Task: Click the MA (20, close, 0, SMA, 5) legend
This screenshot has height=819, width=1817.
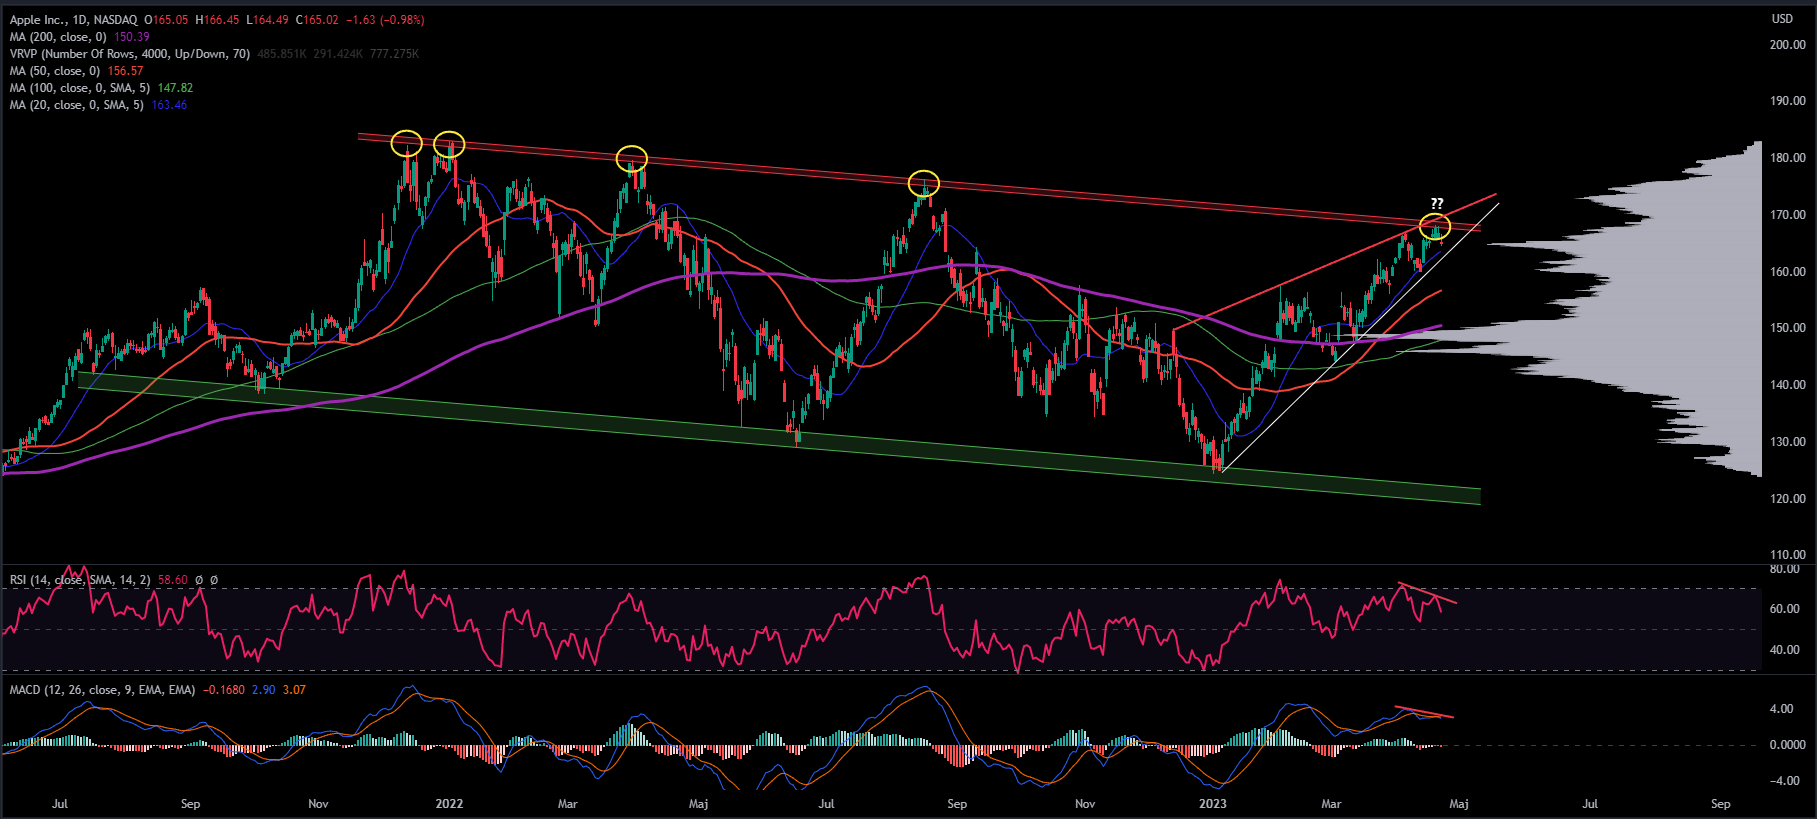Action: [x=77, y=105]
